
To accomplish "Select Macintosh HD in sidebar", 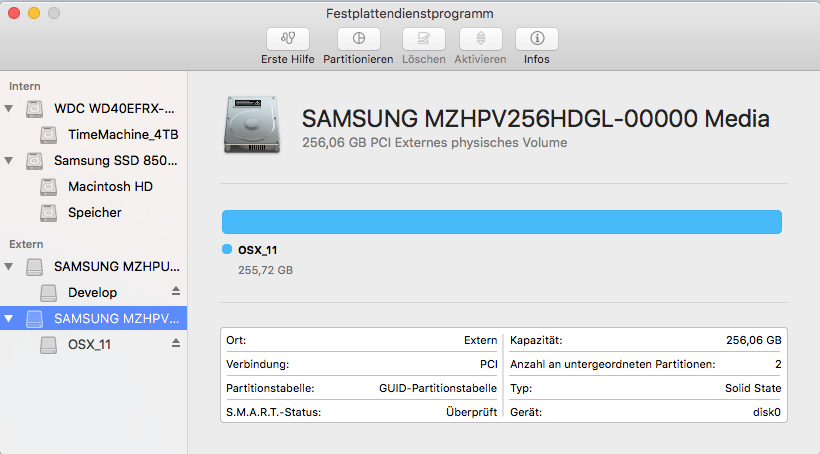I will pos(110,186).
